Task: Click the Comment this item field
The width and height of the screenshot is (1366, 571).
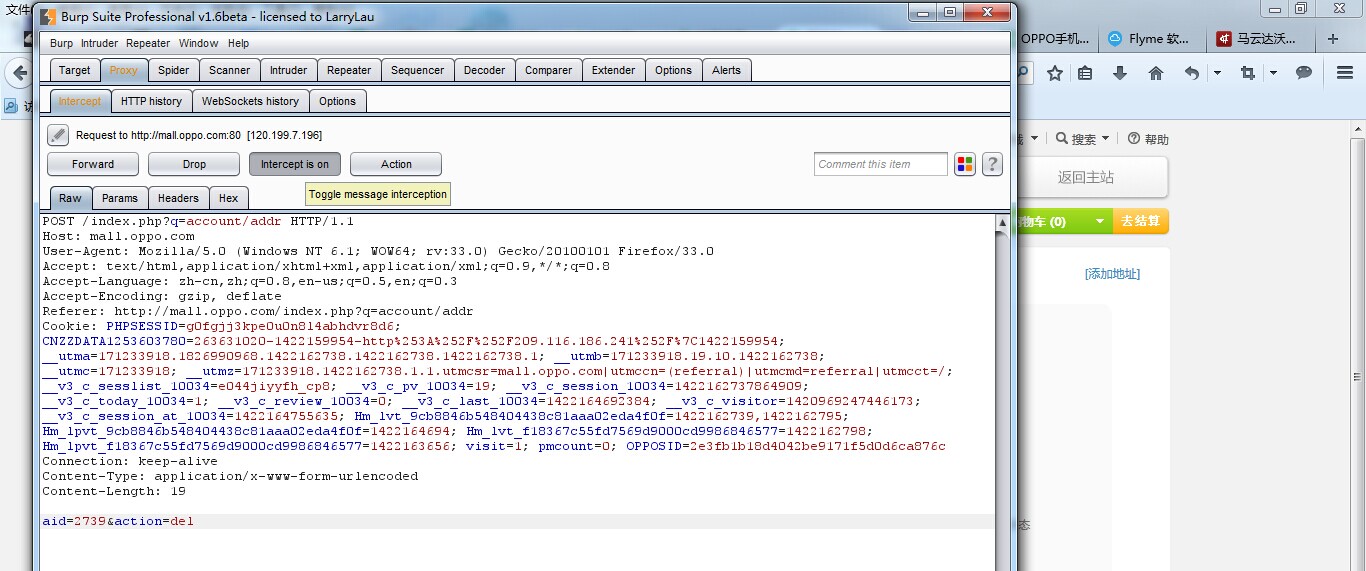Action: (881, 164)
